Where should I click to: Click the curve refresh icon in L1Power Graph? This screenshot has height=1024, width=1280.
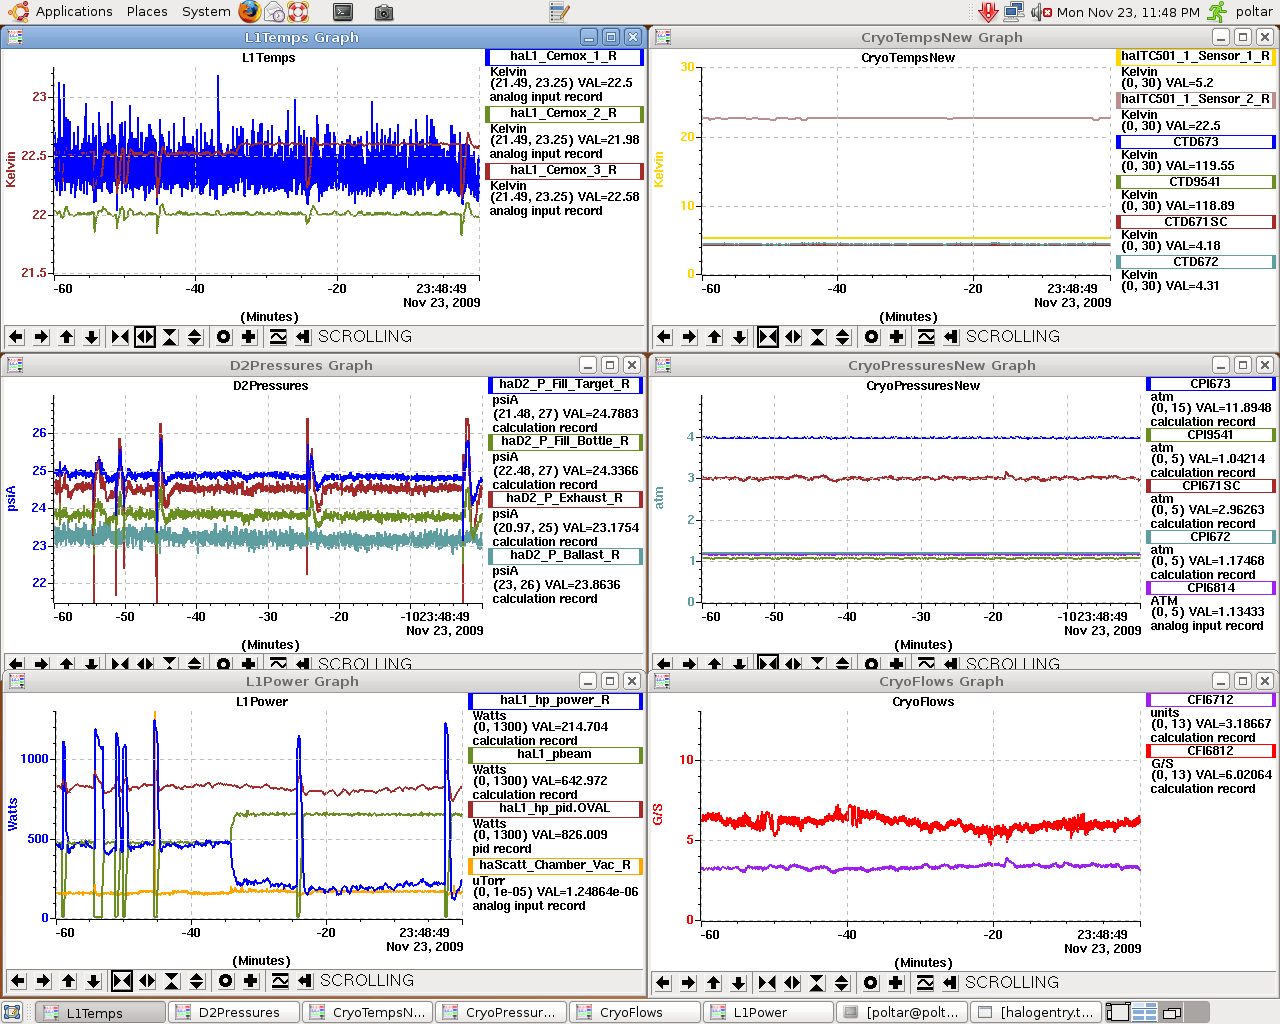point(280,981)
